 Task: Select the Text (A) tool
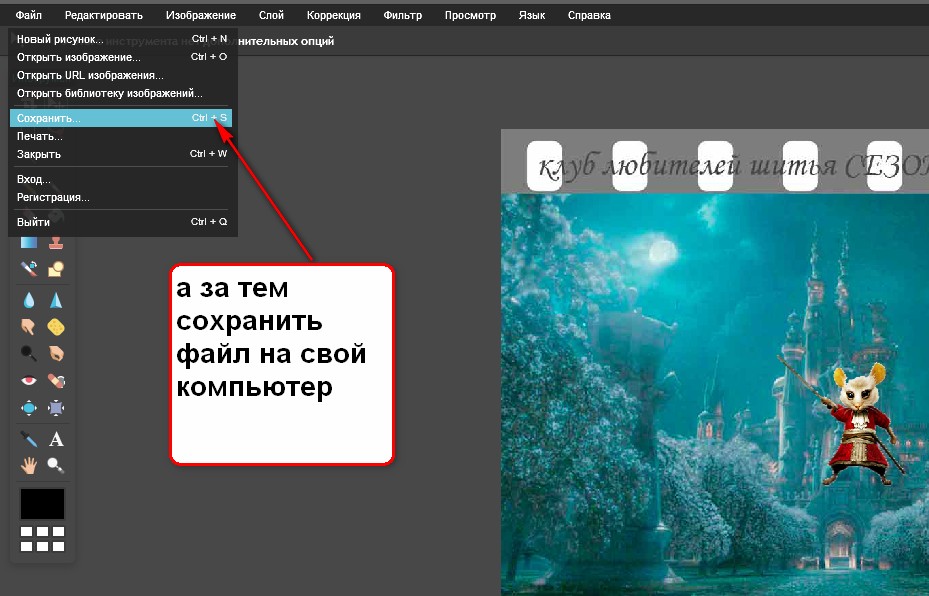pyautogui.click(x=56, y=439)
